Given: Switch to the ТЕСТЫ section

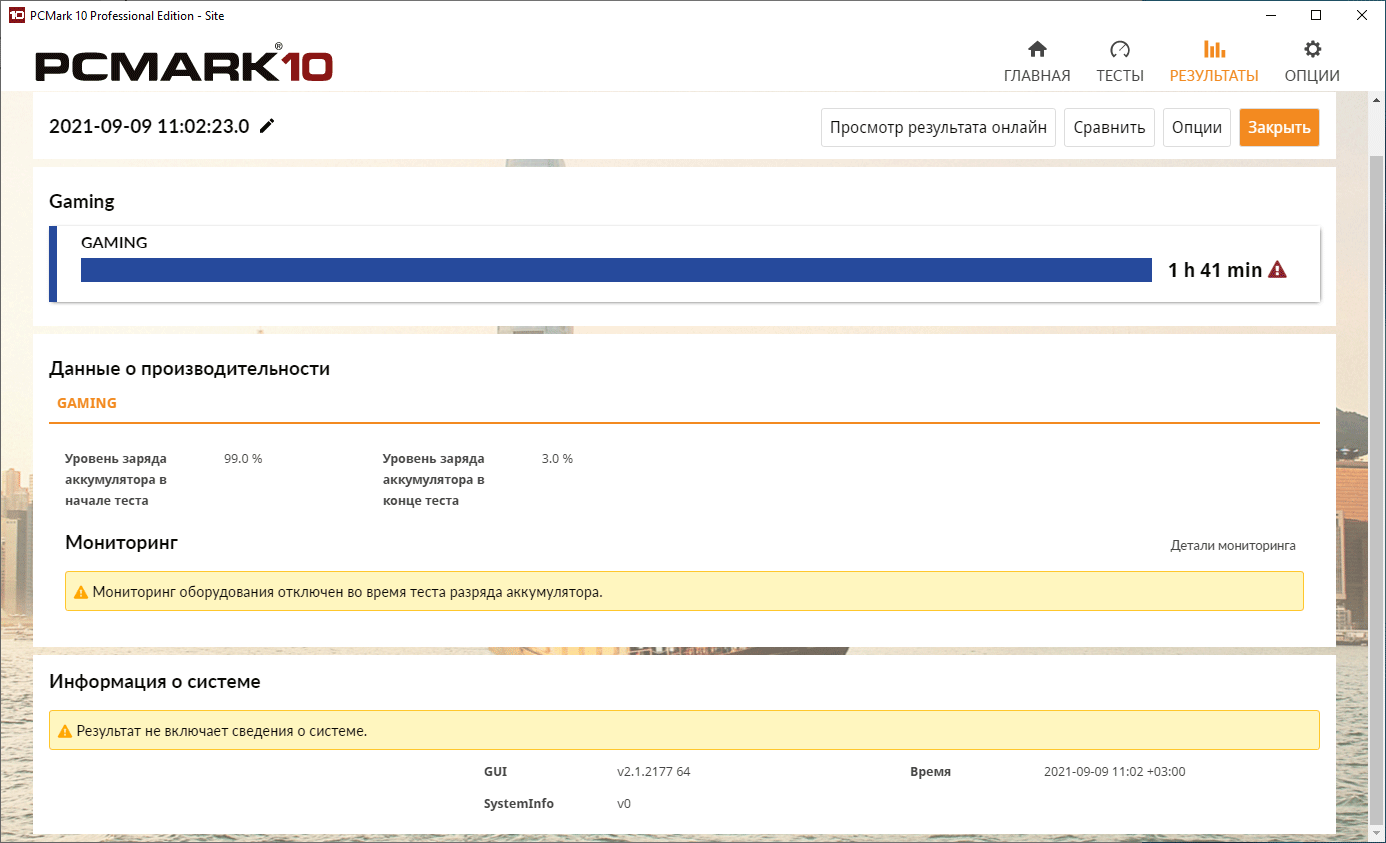Looking at the screenshot, I should coord(1120,61).
